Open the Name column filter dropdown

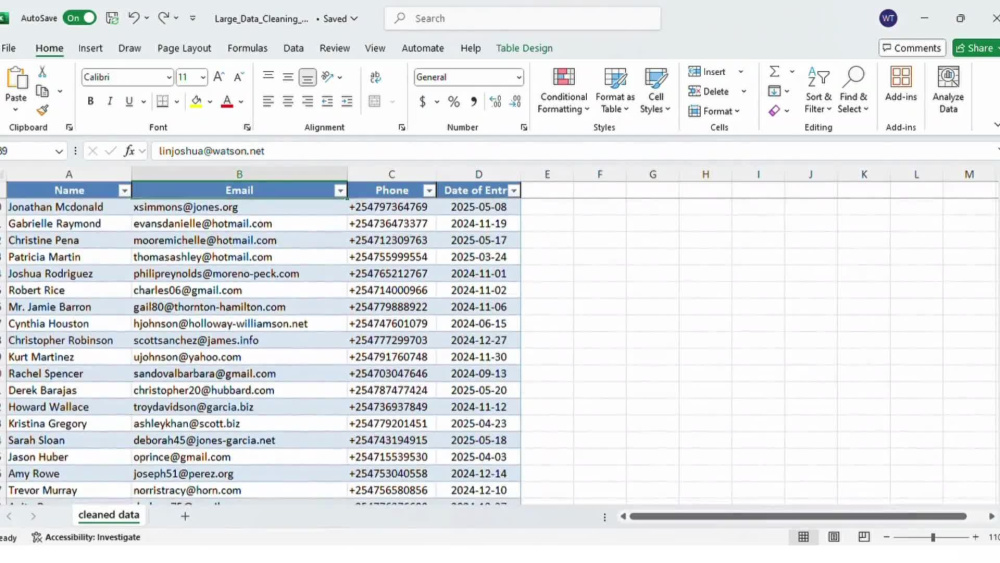pos(124,191)
